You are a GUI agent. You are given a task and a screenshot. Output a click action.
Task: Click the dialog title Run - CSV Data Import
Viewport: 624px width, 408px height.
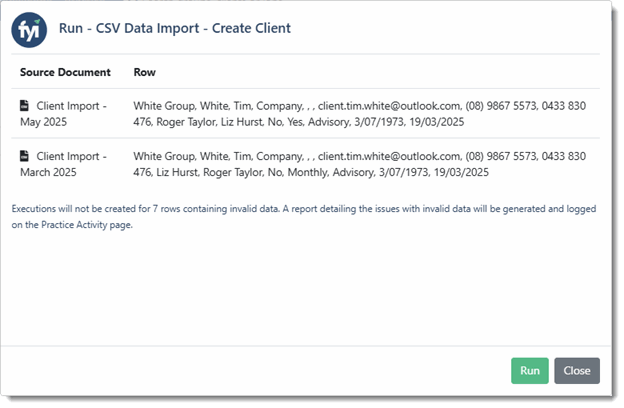click(175, 28)
